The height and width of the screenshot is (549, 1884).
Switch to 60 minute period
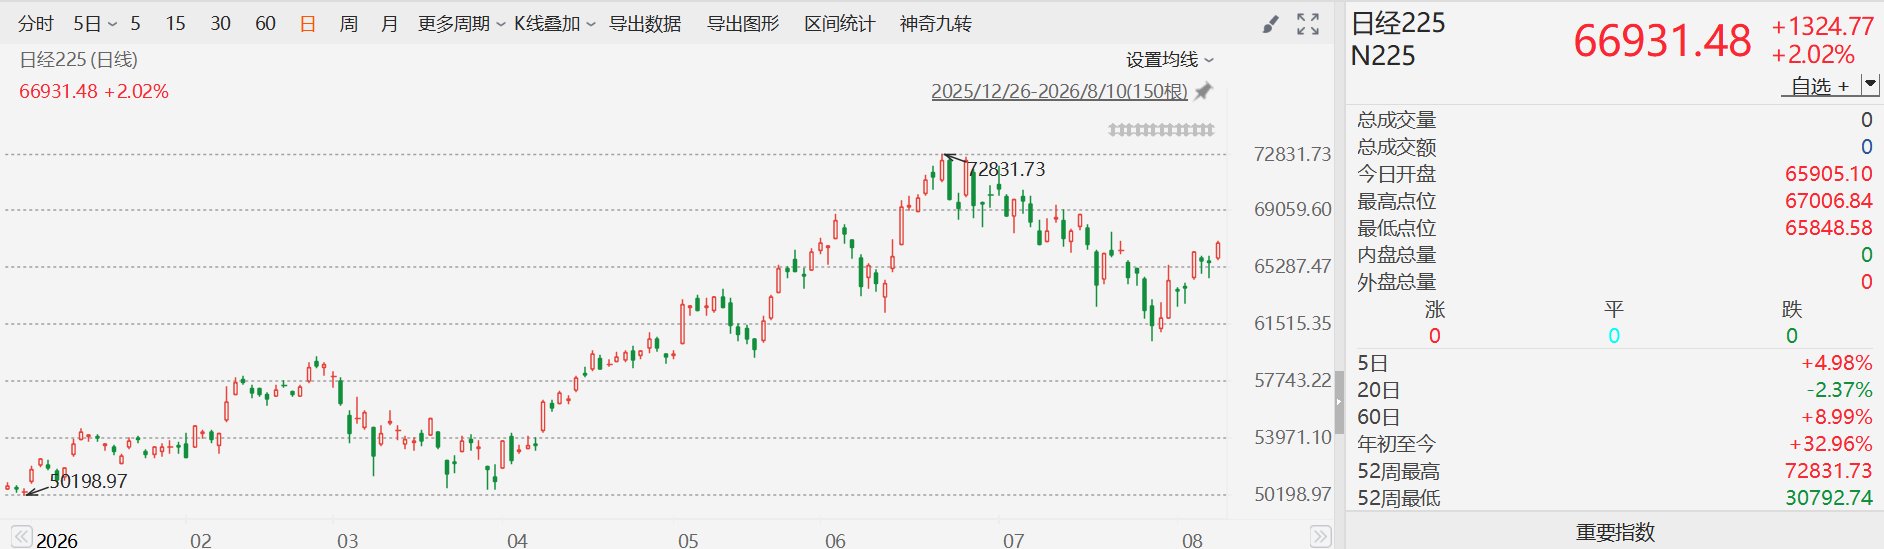[x=265, y=23]
